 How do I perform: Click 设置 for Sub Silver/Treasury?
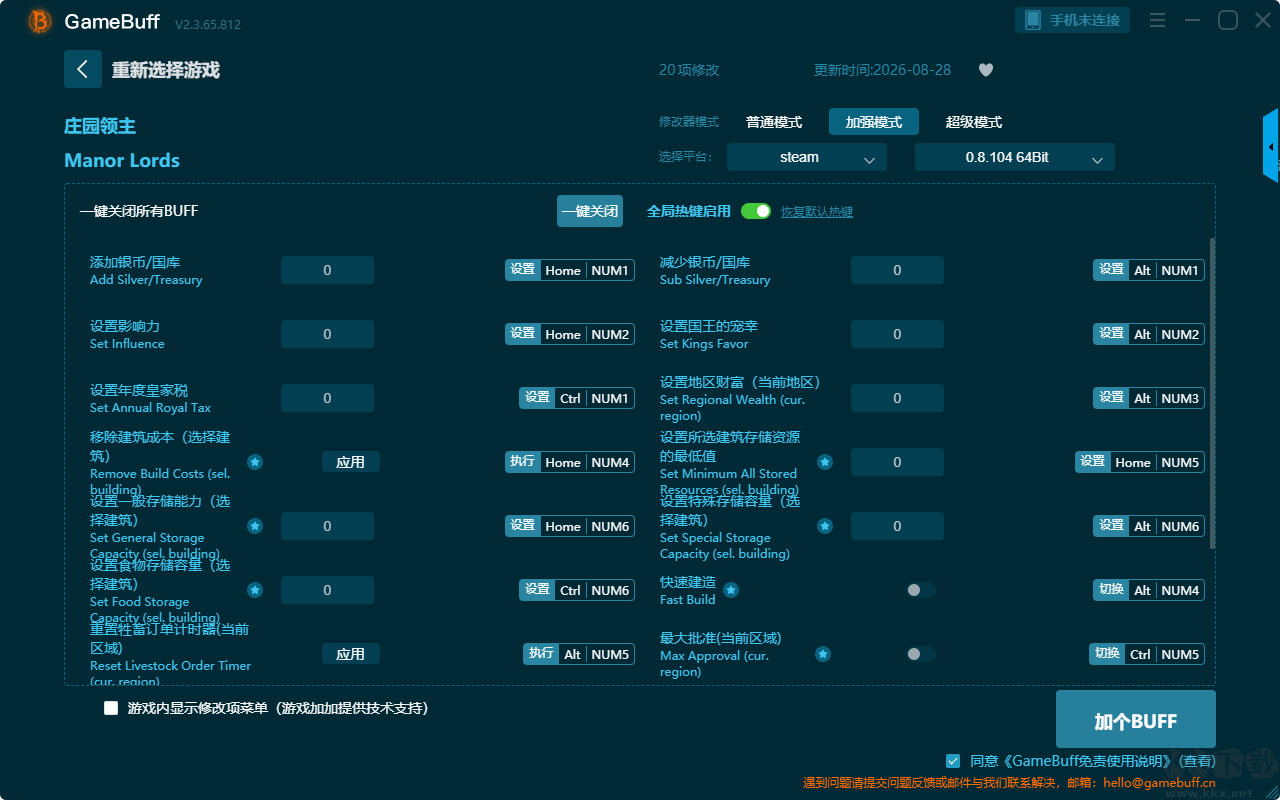pos(1111,270)
